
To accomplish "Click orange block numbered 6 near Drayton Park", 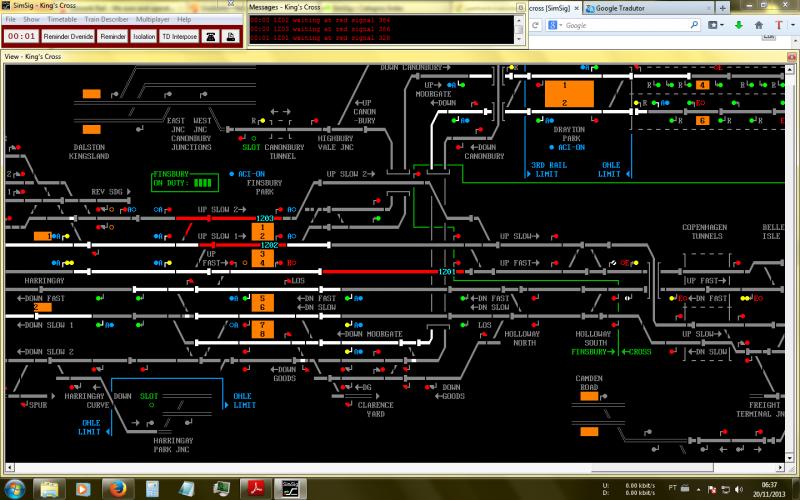I will [x=703, y=121].
